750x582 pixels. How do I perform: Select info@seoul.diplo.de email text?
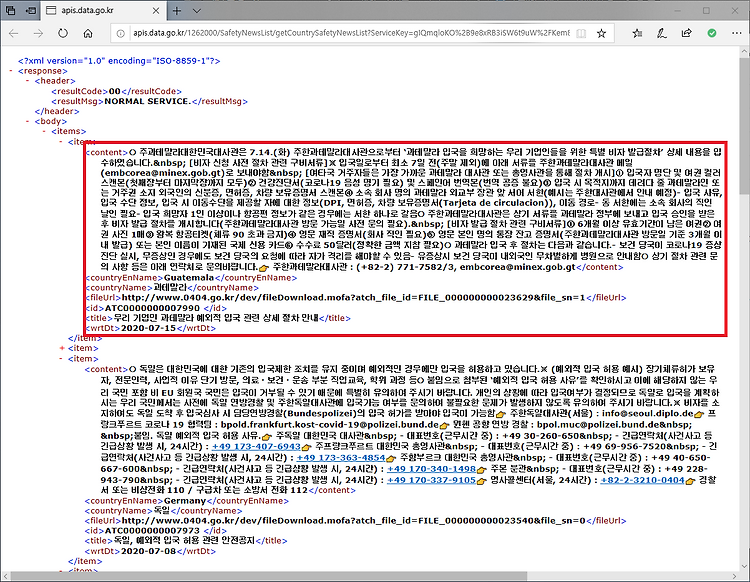click(648, 413)
